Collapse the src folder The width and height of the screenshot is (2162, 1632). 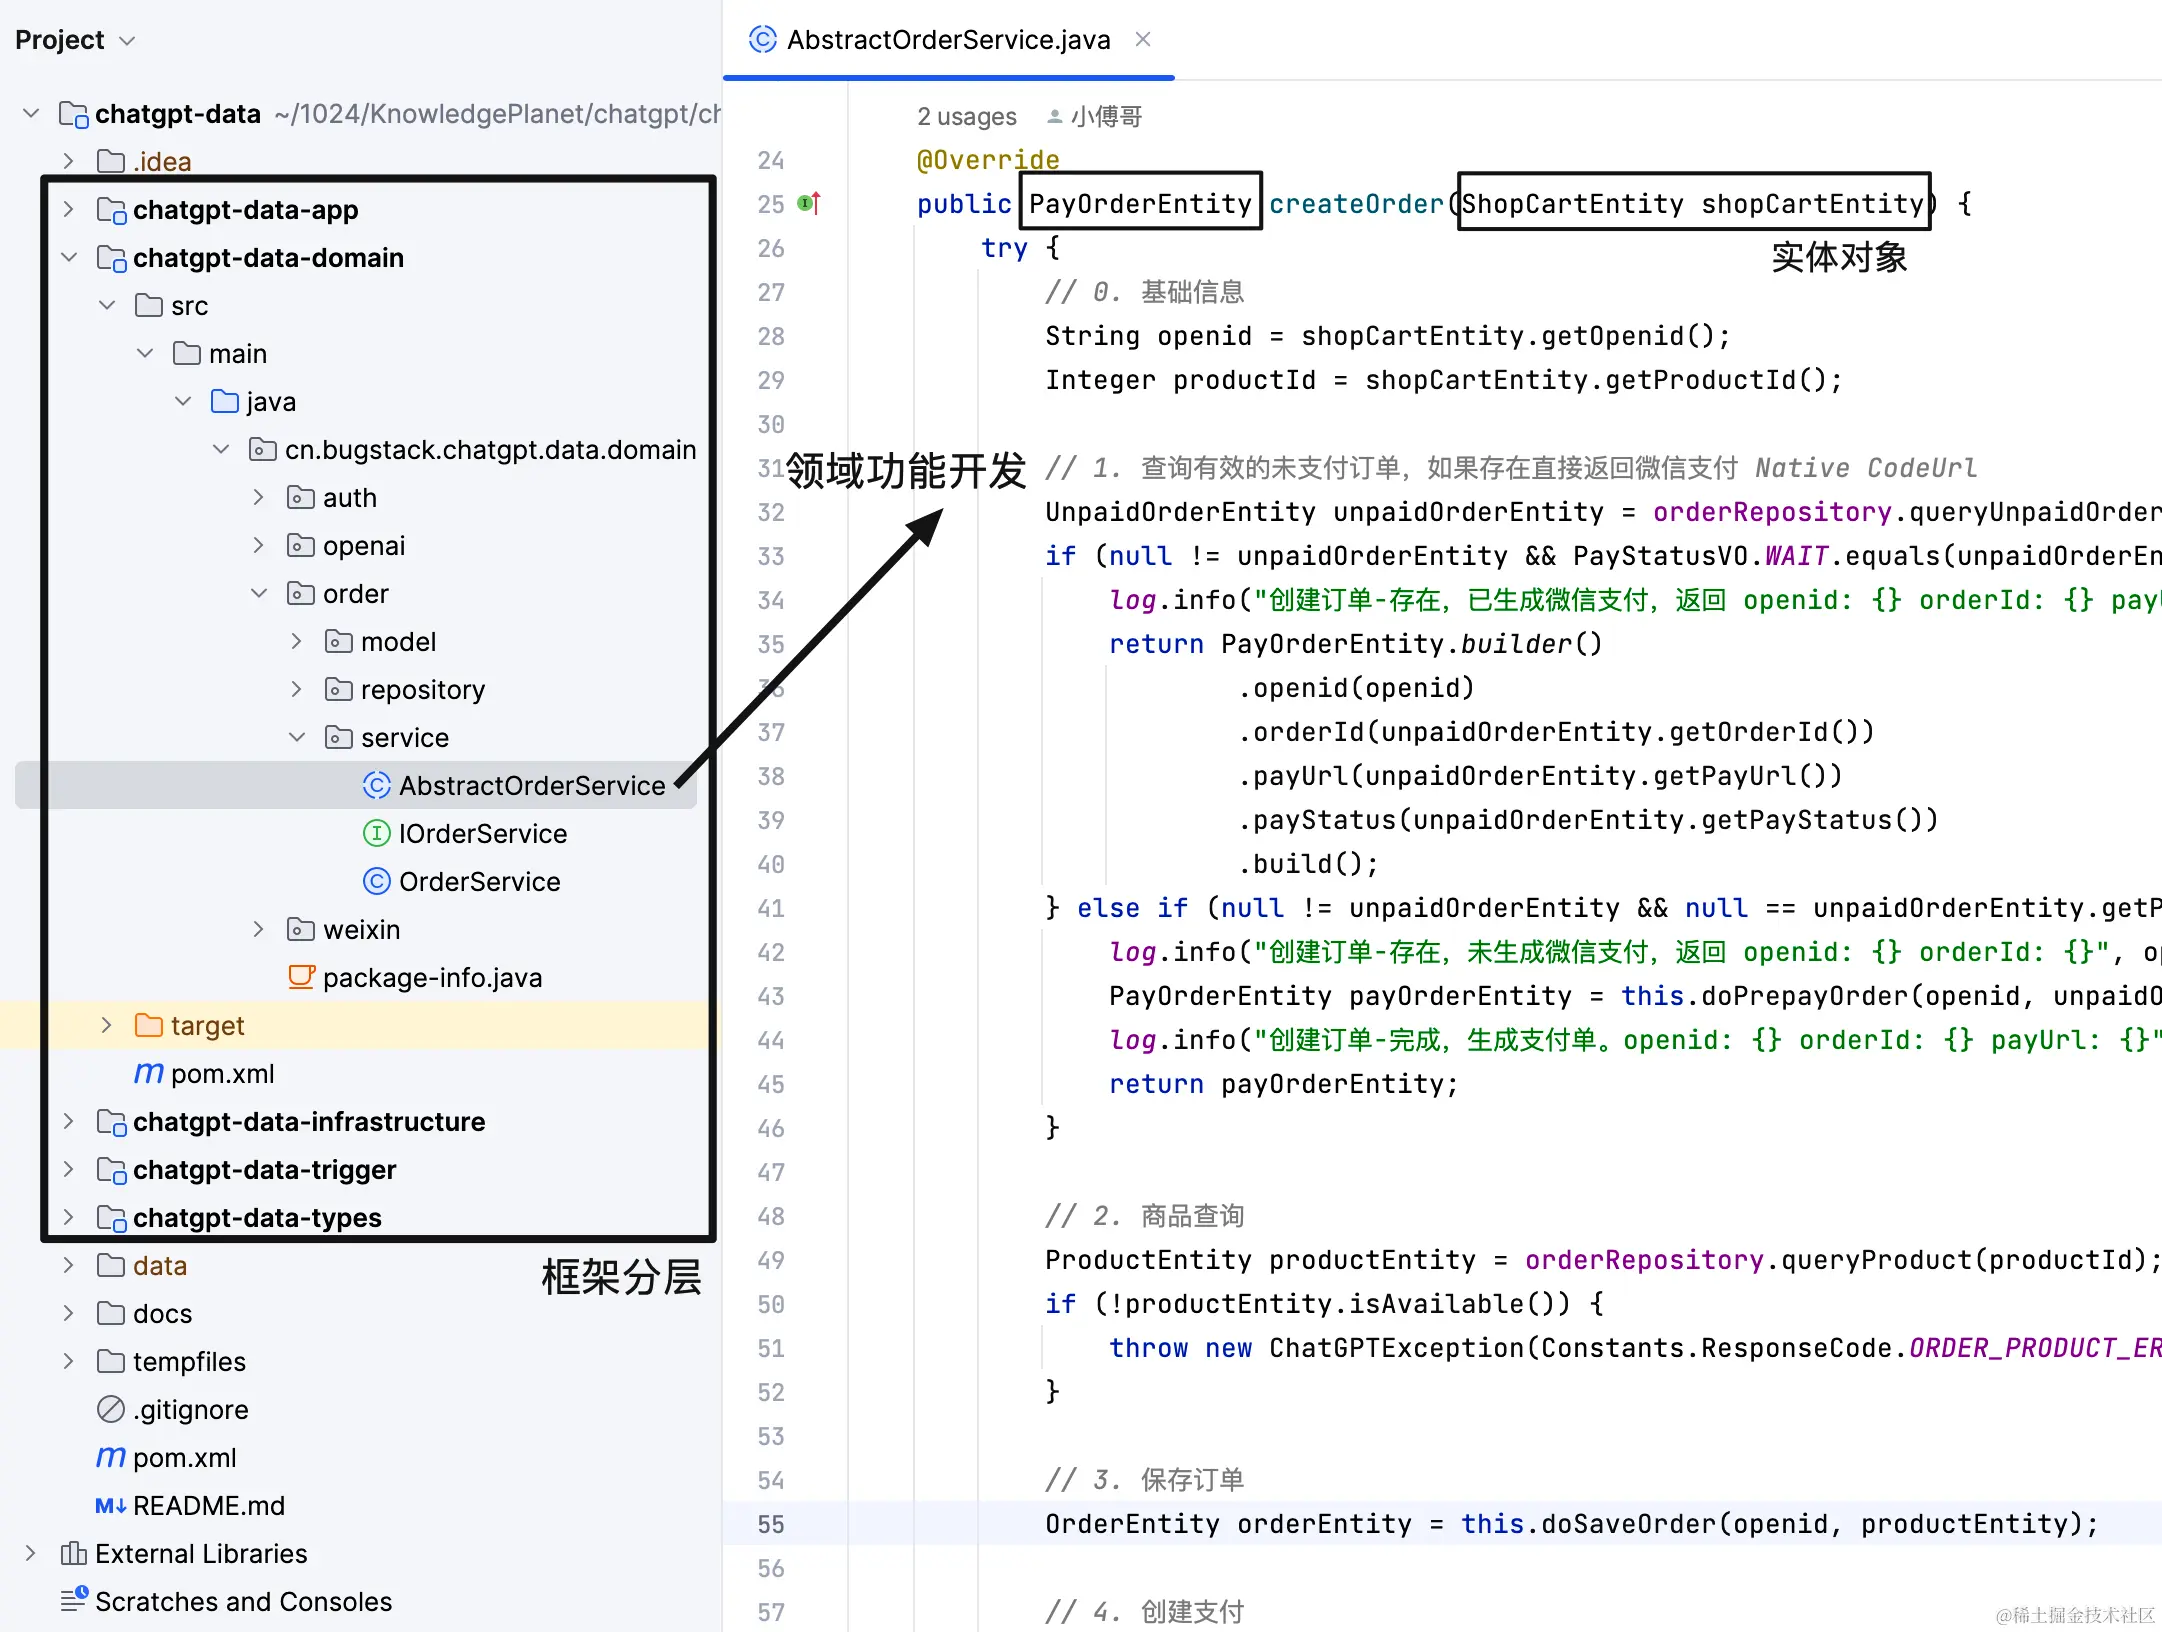pos(107,305)
